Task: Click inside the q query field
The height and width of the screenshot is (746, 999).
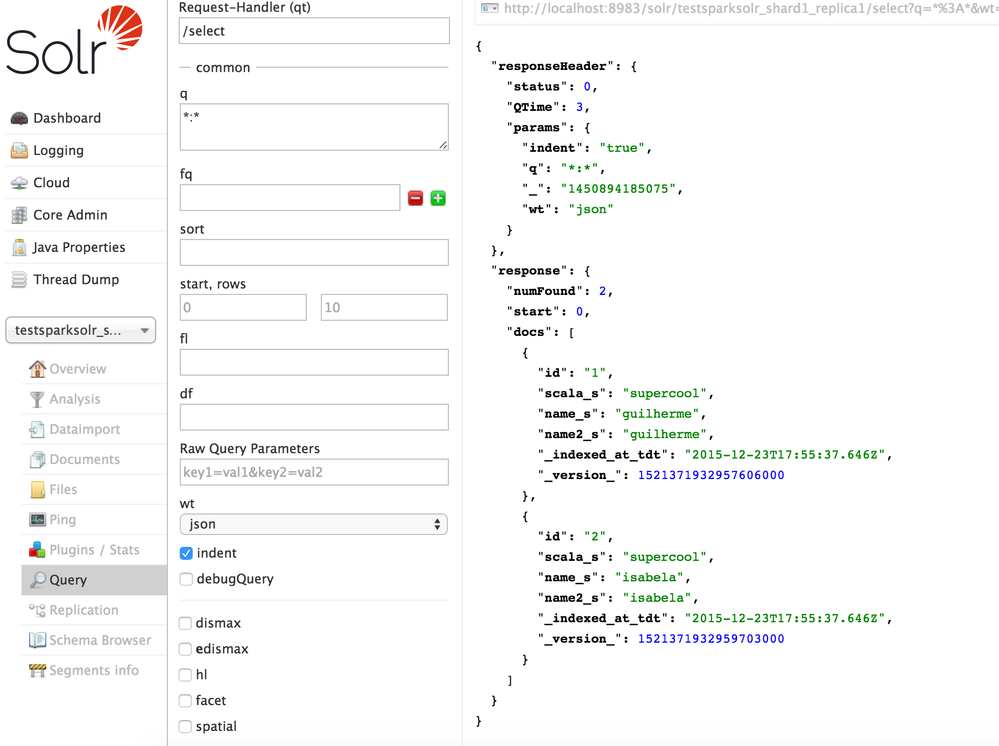Action: point(313,126)
